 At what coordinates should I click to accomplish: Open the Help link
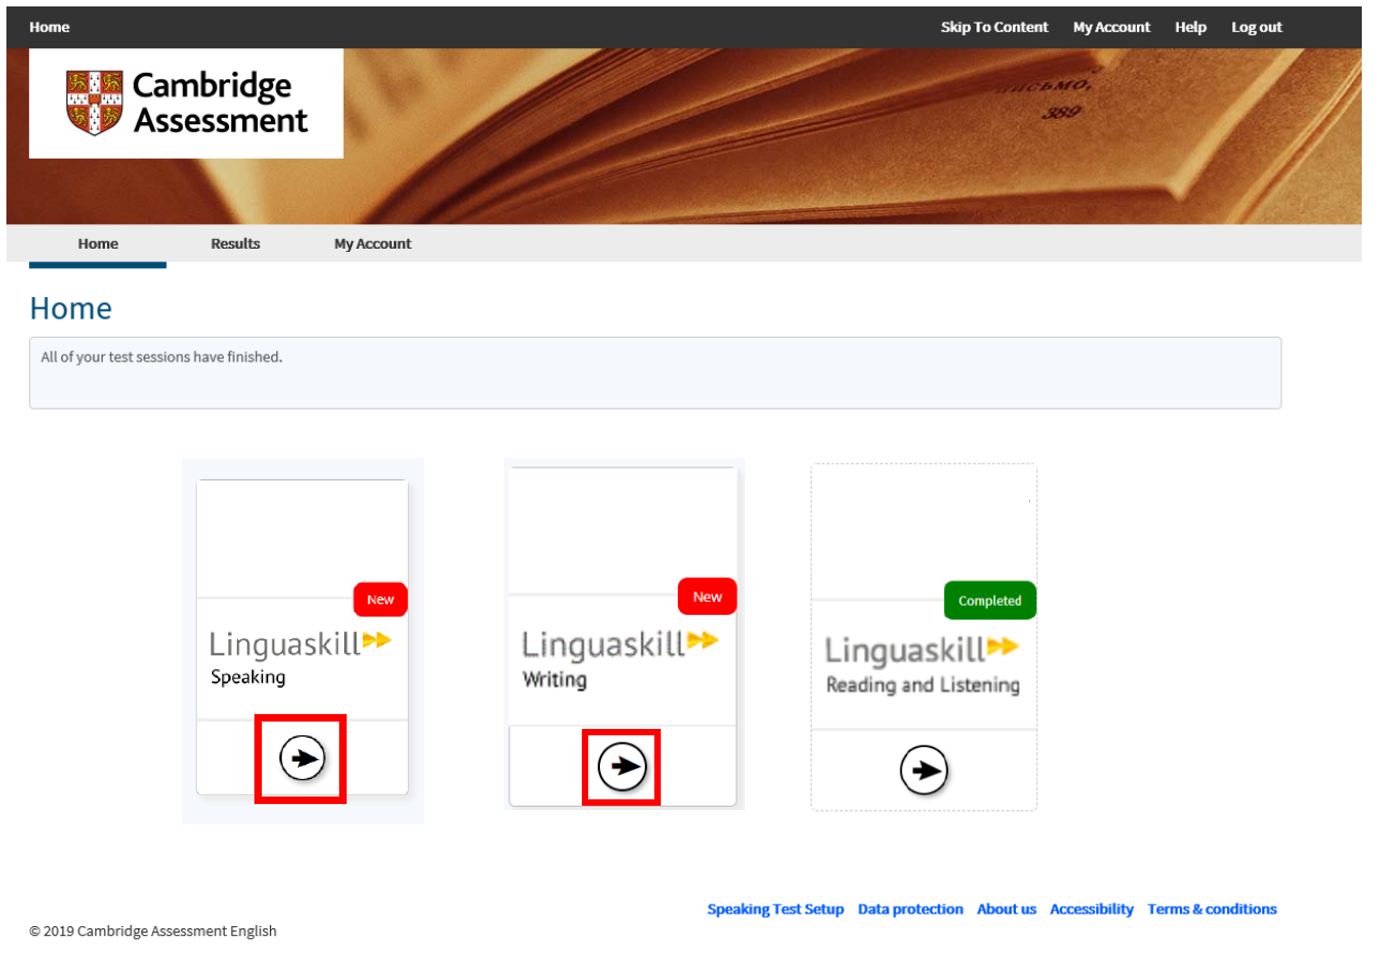(1190, 27)
